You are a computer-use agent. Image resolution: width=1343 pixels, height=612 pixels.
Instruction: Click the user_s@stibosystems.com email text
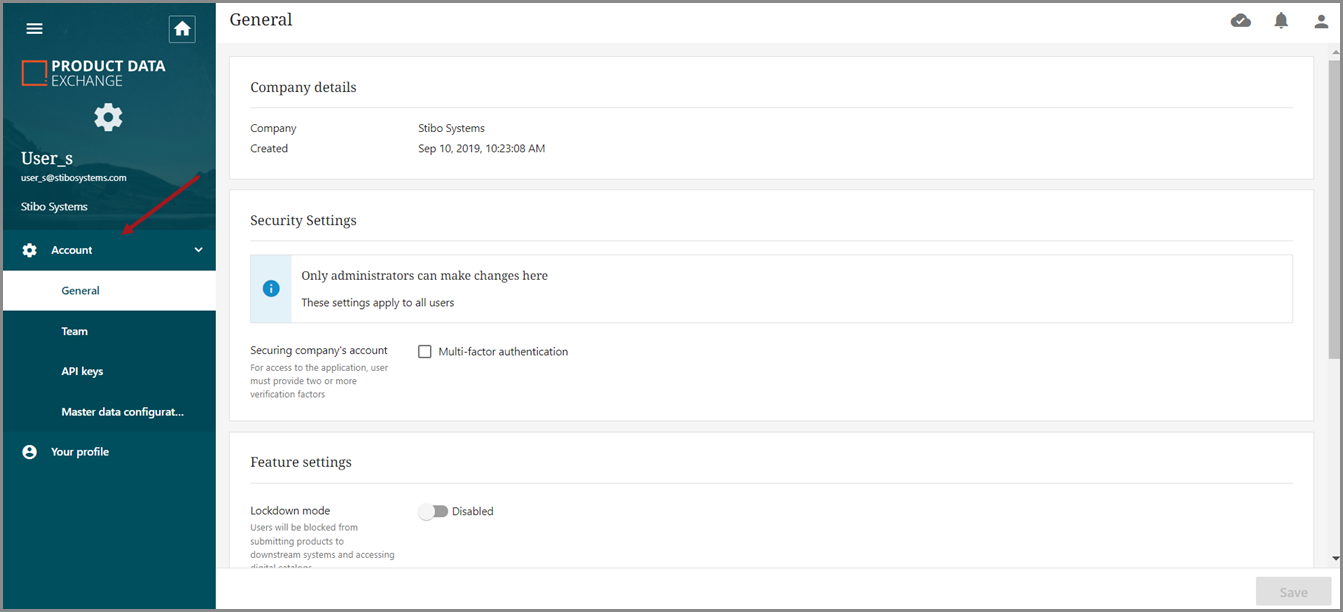[x=74, y=178]
